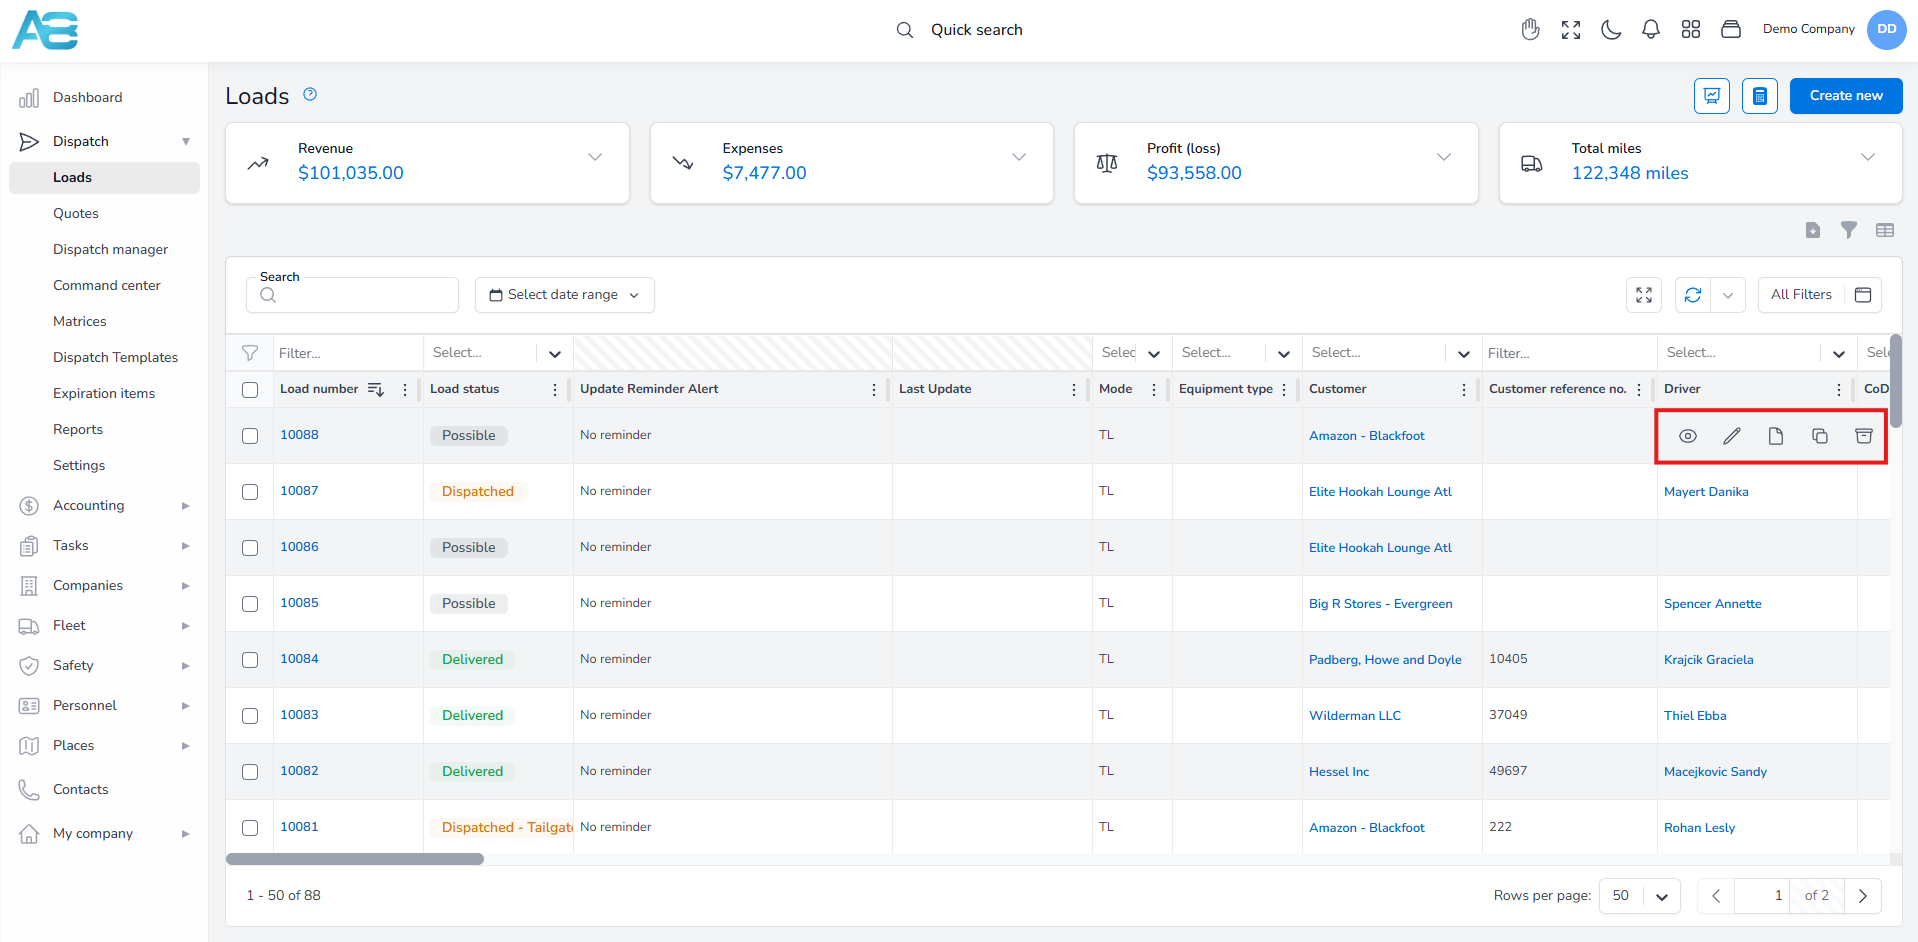
Task: Toggle fullscreen from the top bar
Action: [1571, 30]
